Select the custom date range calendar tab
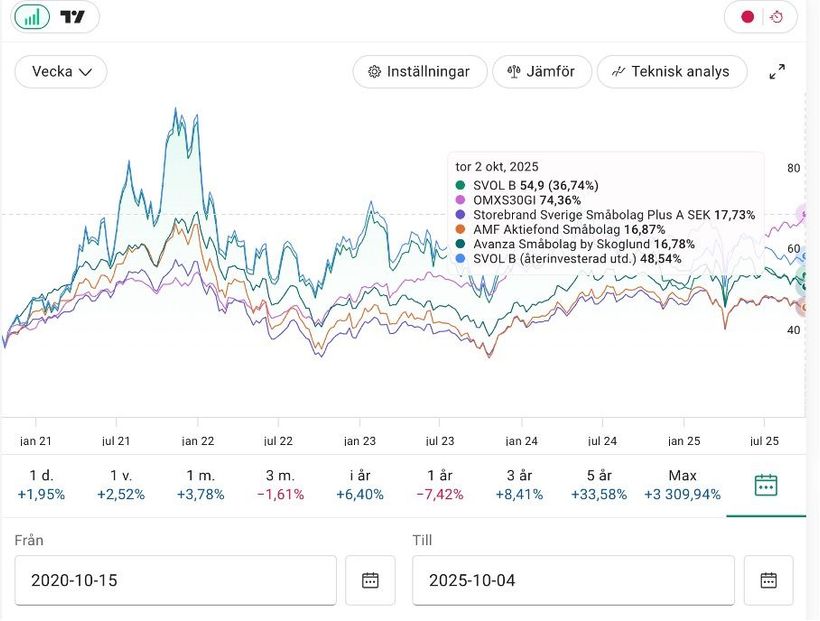The height and width of the screenshot is (621, 820). point(765,485)
